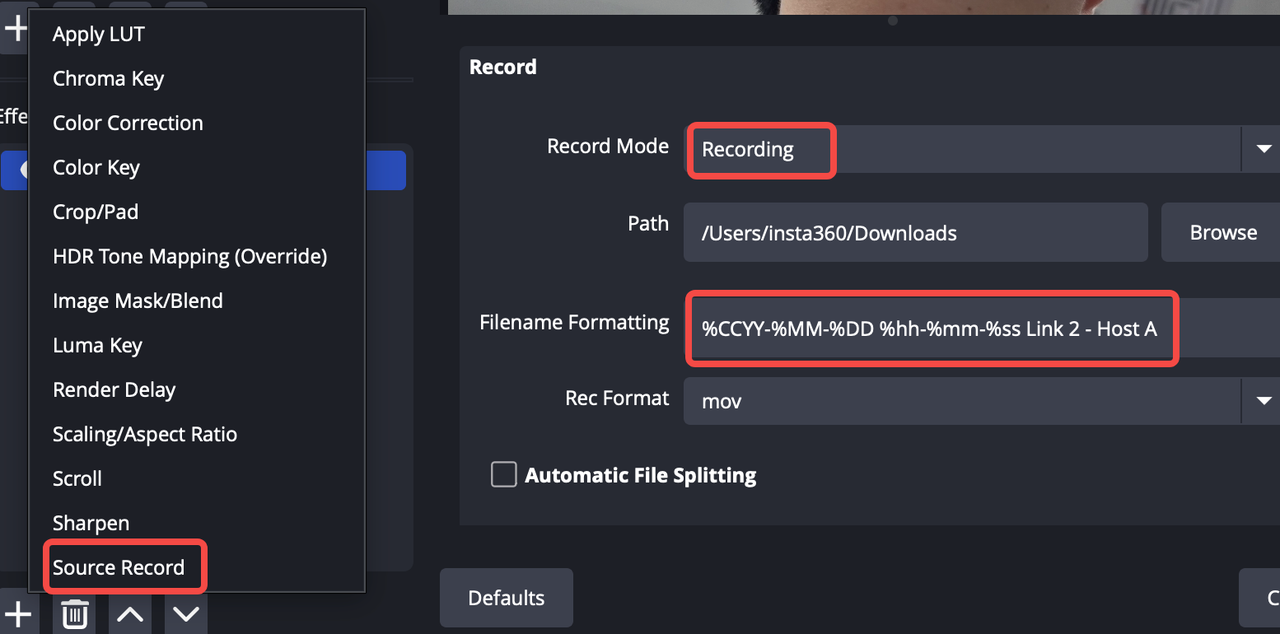Pick Color Correction in the filter menu
Screen dimensions: 1280x634
(x=128, y=123)
